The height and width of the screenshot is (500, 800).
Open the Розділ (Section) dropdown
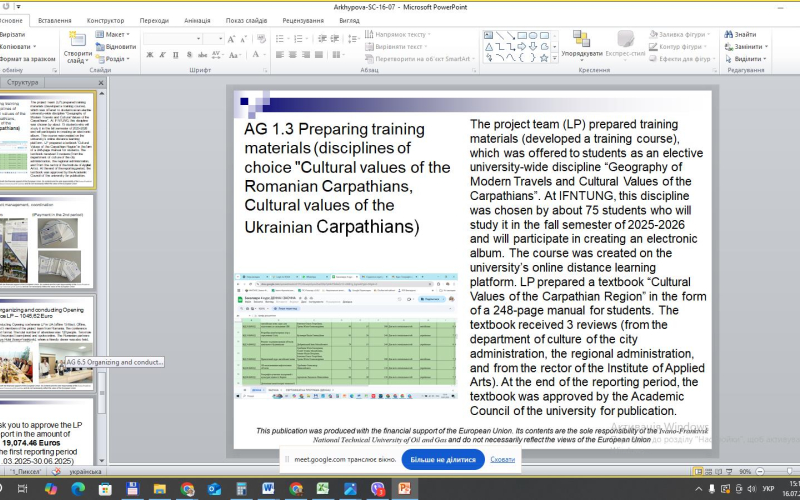[113, 59]
